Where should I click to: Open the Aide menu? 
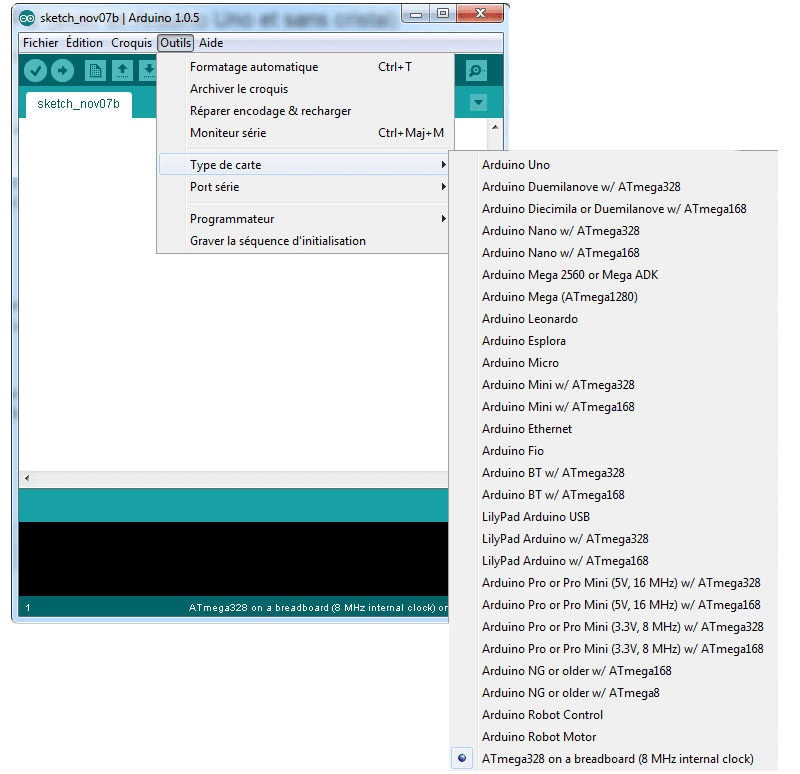click(x=211, y=43)
